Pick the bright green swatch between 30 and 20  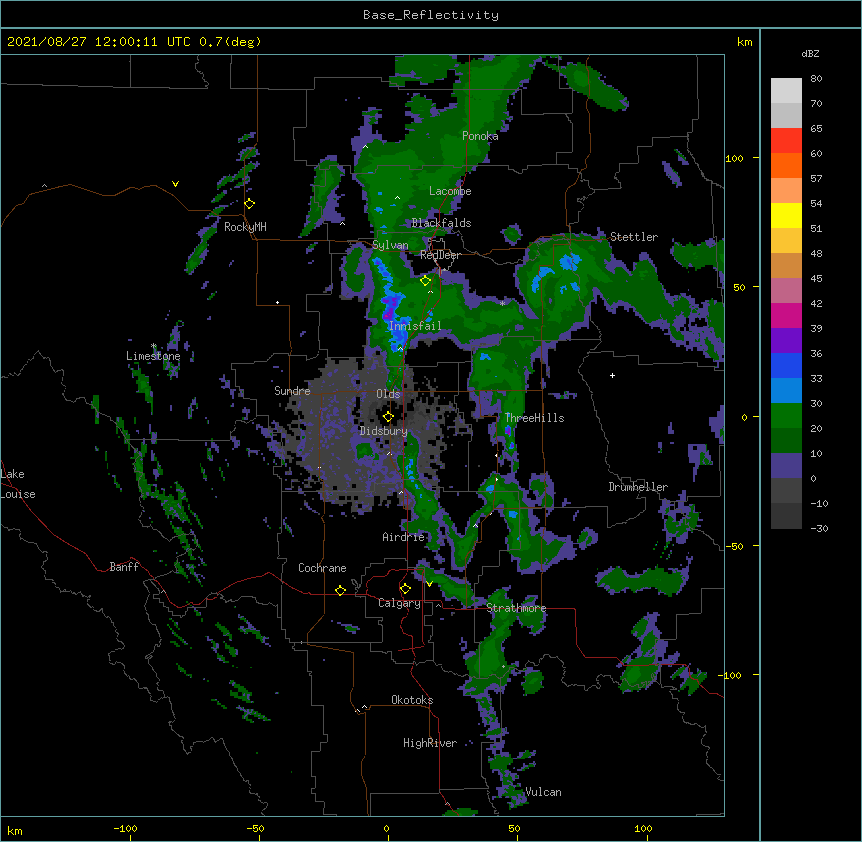[x=786, y=416]
